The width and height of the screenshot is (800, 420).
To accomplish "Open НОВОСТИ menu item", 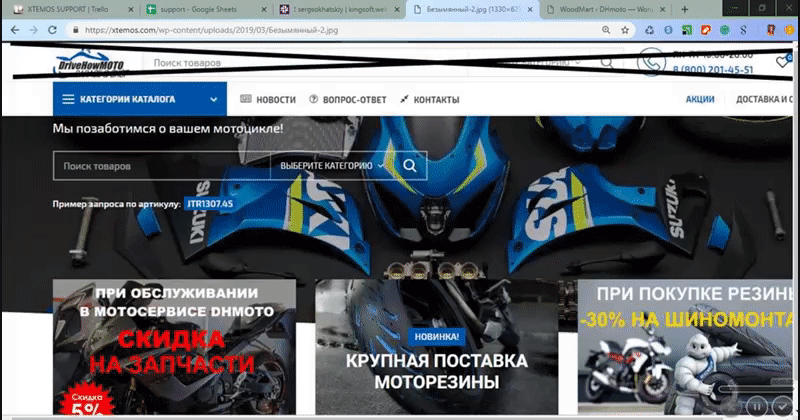I will coord(268,100).
